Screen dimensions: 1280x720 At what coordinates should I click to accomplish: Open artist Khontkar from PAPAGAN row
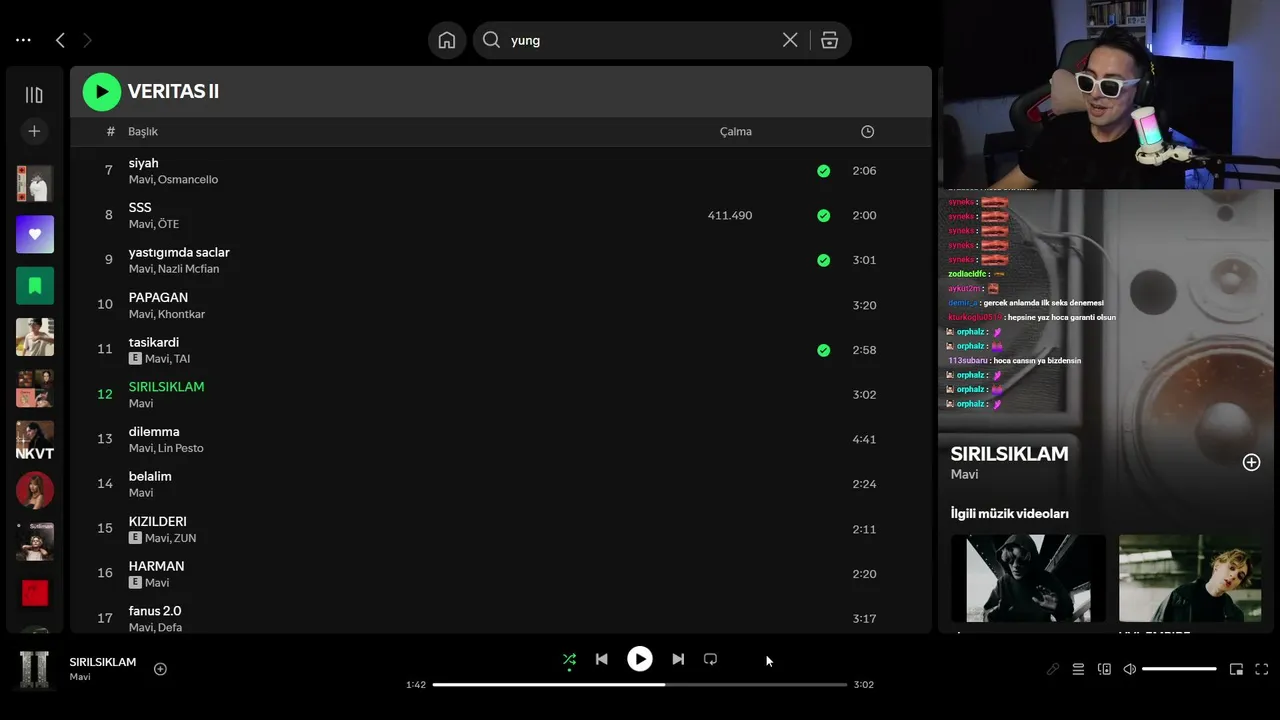point(181,314)
